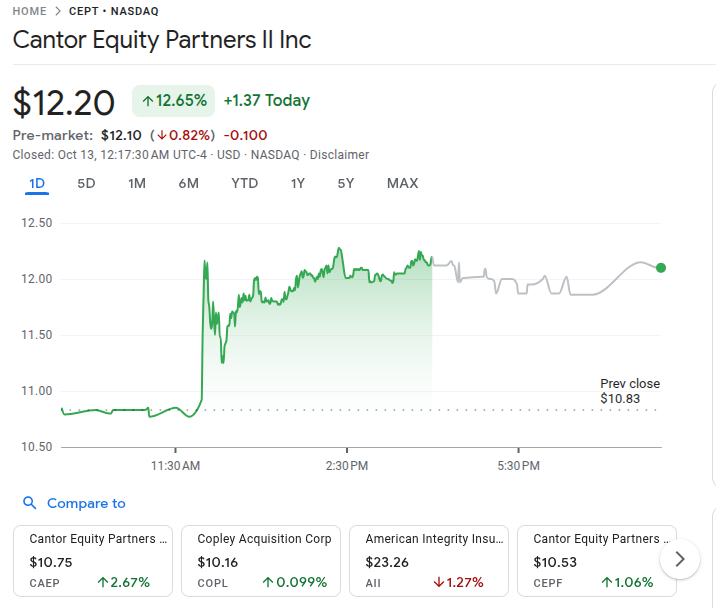Click the Compare to search icon
Image resolution: width=716 pixels, height=608 pixels.
click(x=29, y=504)
